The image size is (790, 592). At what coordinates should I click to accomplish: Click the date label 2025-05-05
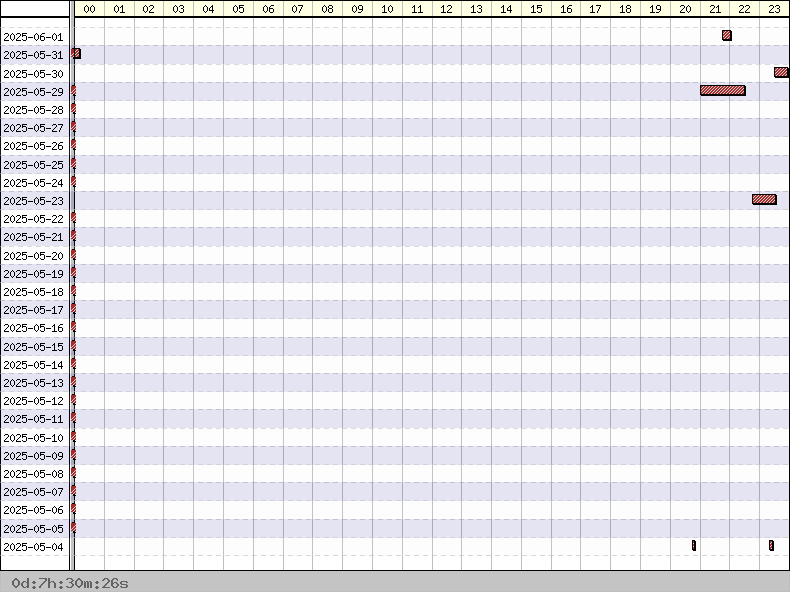click(33, 530)
